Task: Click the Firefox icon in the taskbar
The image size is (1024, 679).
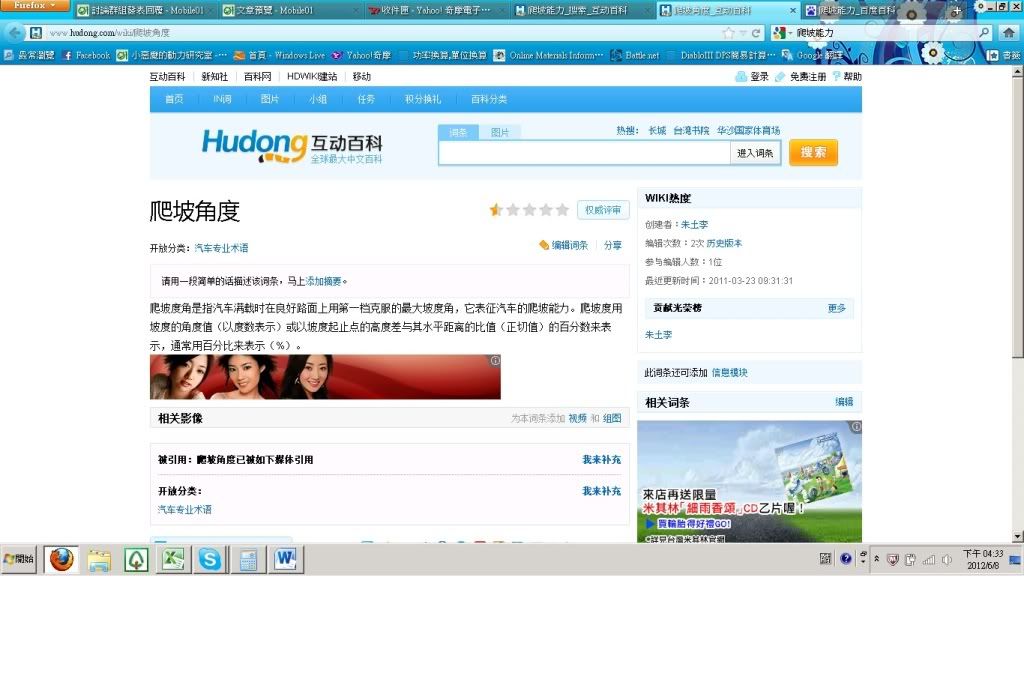Action: (61, 560)
